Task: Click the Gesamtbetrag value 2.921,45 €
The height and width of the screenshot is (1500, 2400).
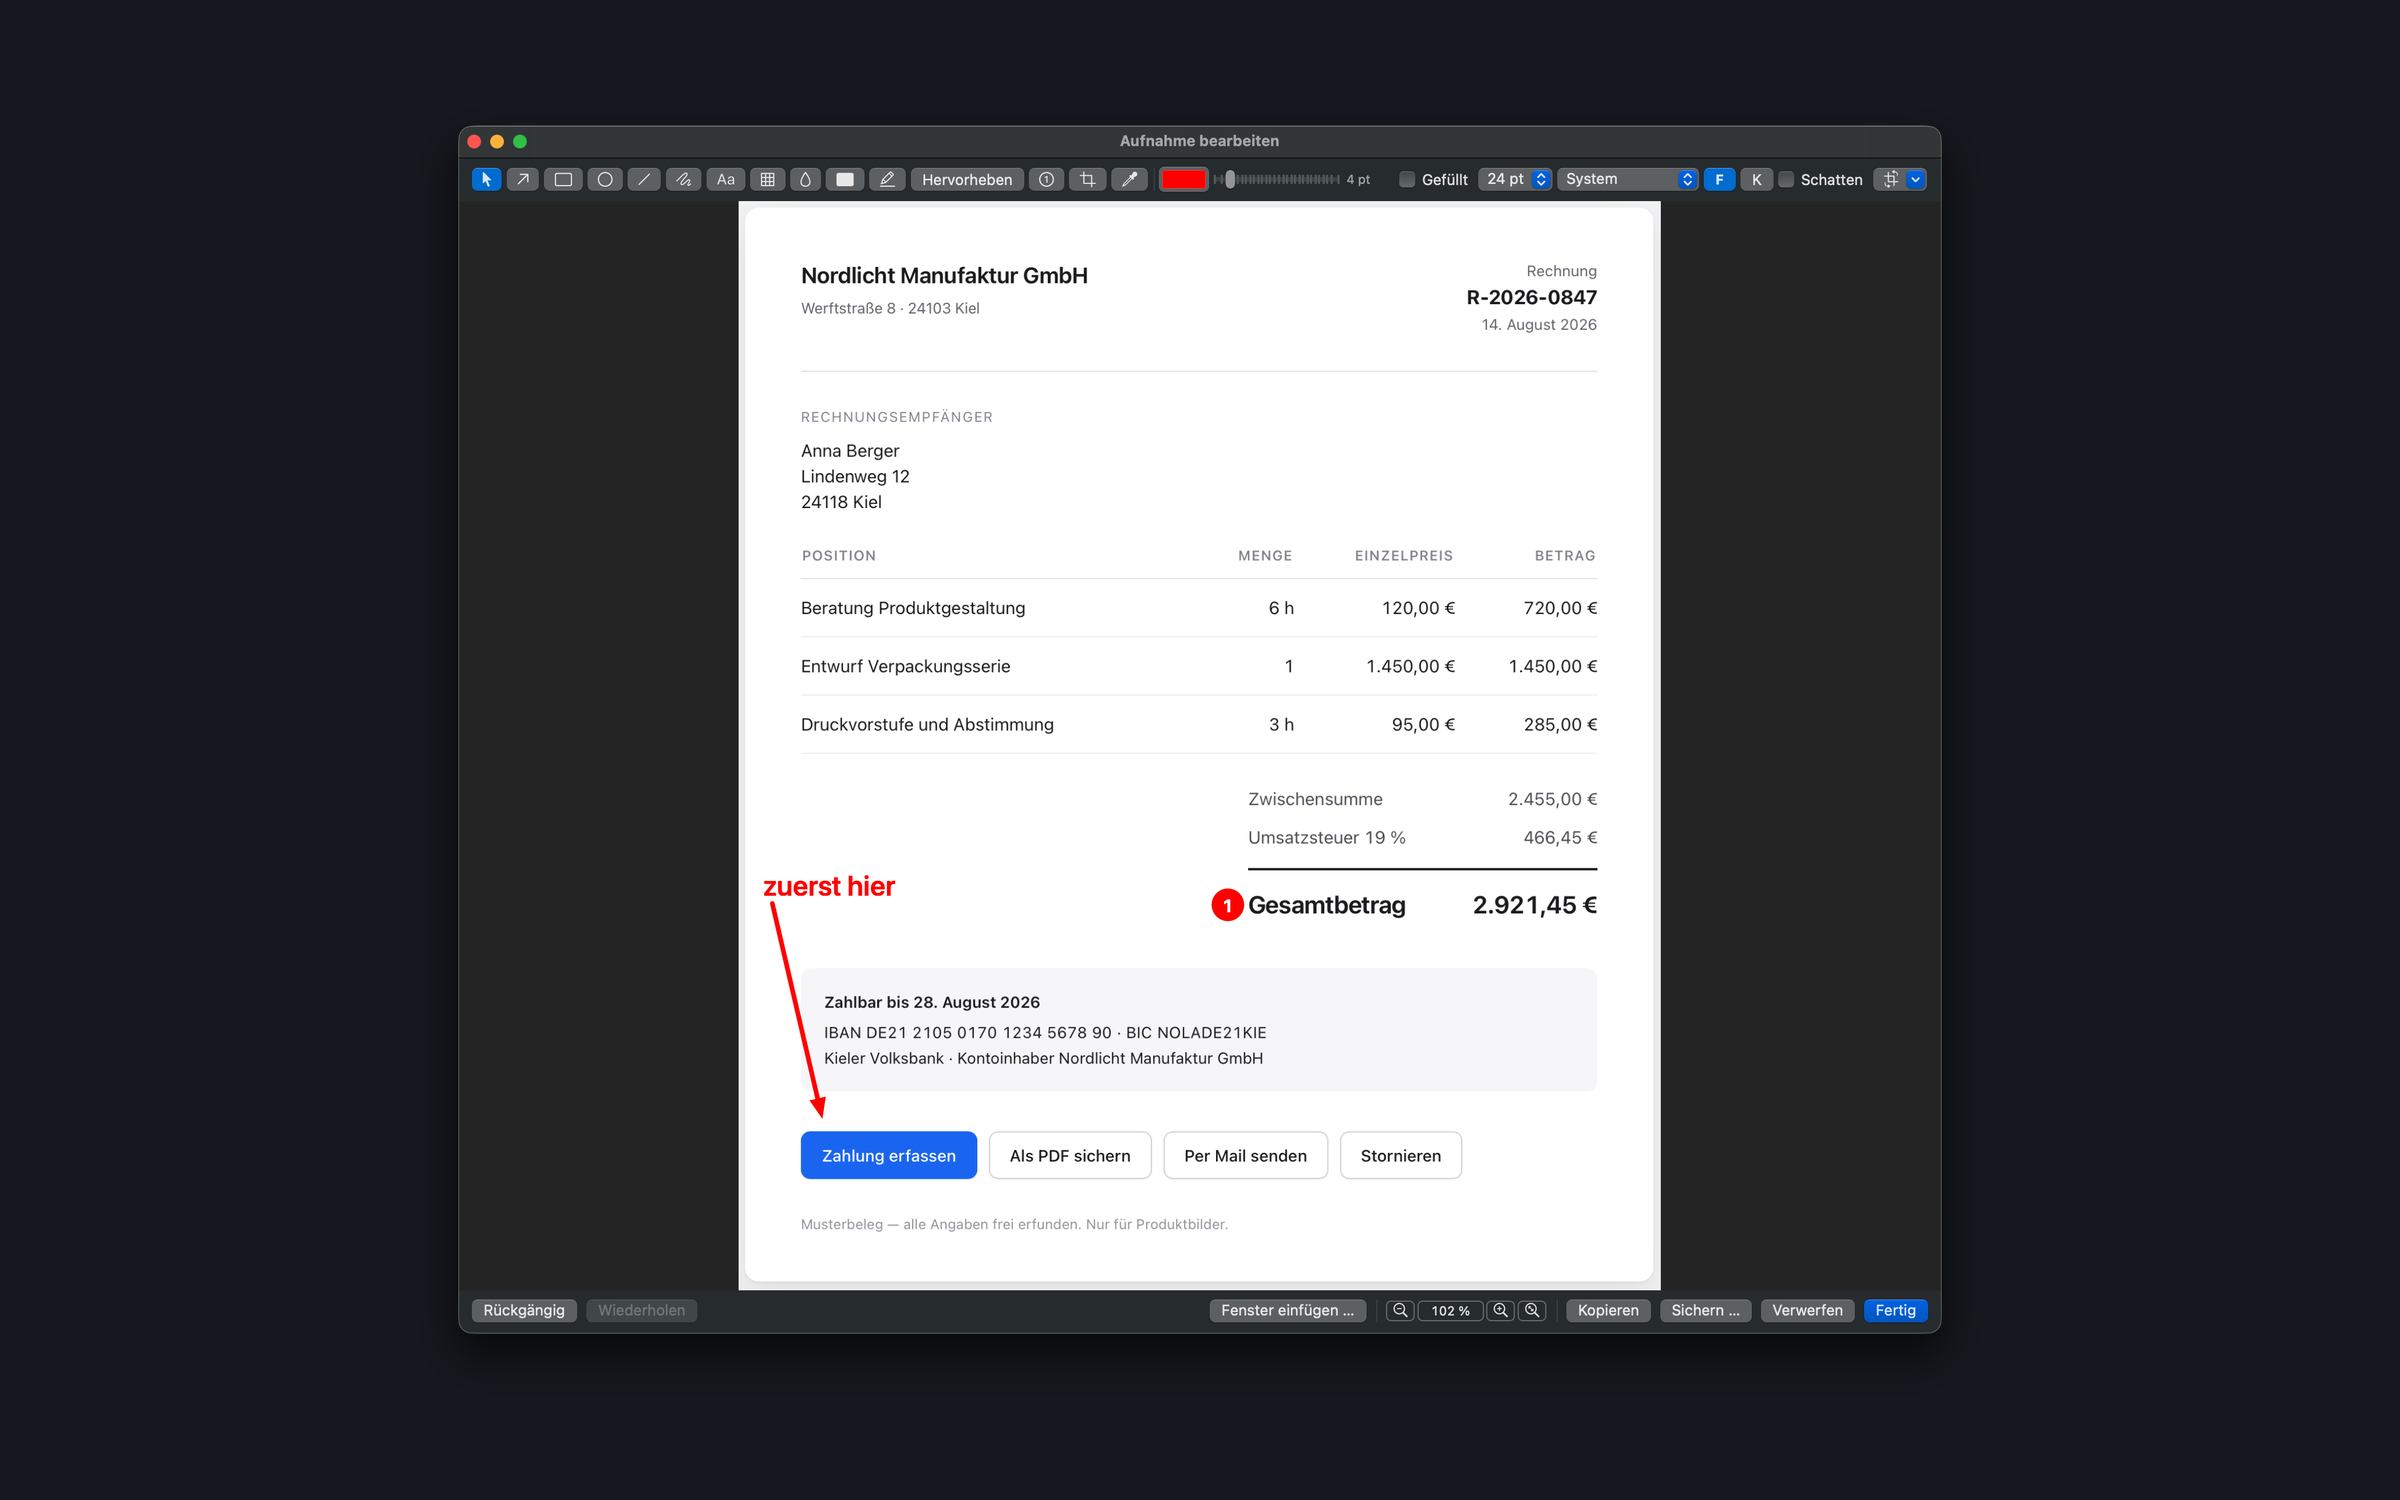Action: (x=1534, y=905)
